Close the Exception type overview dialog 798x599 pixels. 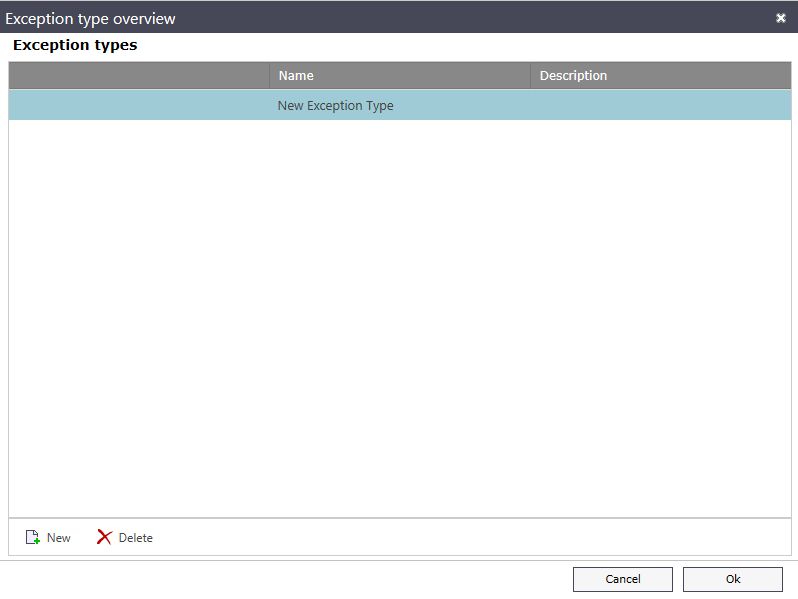pos(781,18)
